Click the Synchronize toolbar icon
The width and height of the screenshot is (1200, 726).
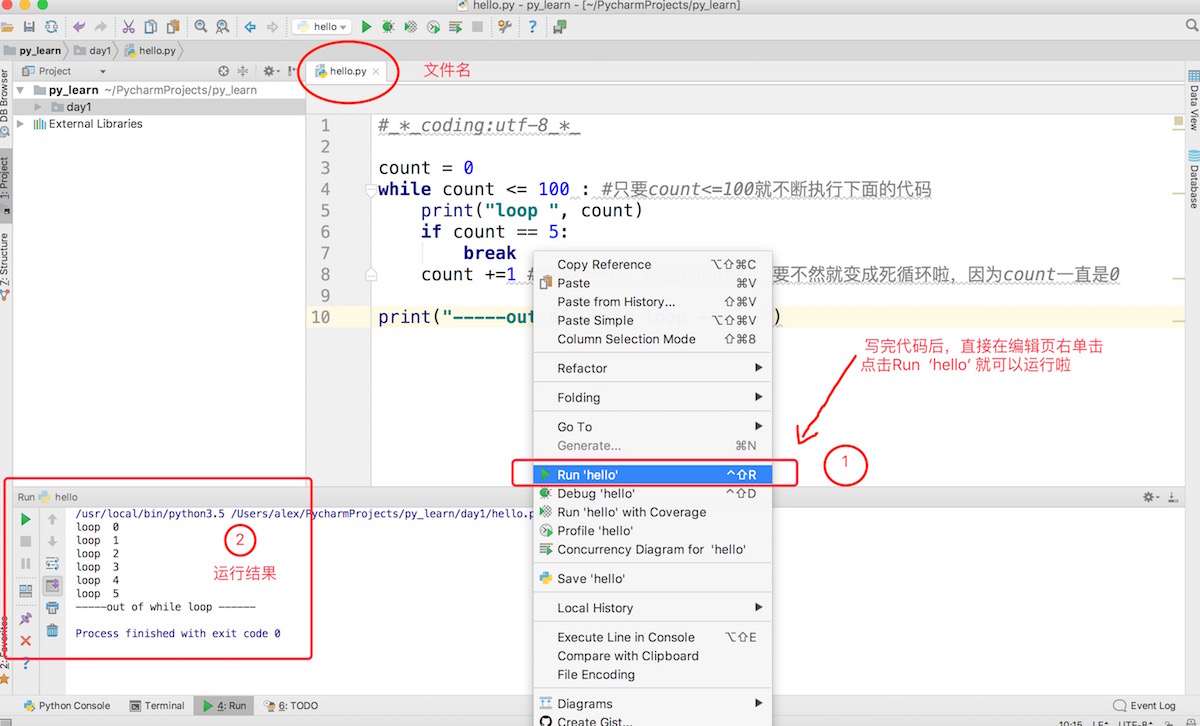[50, 27]
